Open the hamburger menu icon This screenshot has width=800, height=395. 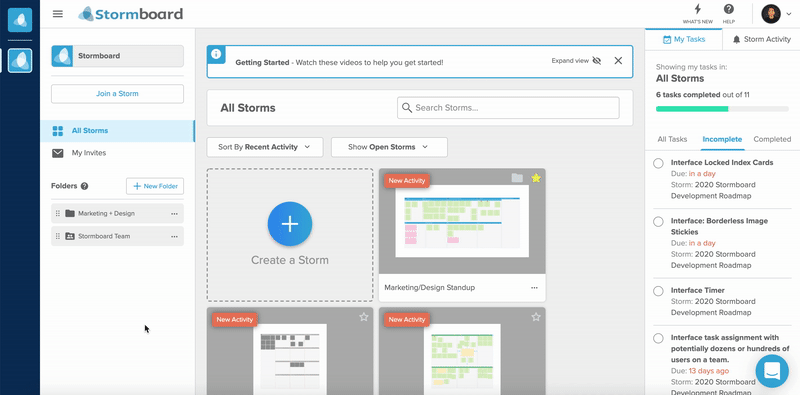click(x=58, y=14)
